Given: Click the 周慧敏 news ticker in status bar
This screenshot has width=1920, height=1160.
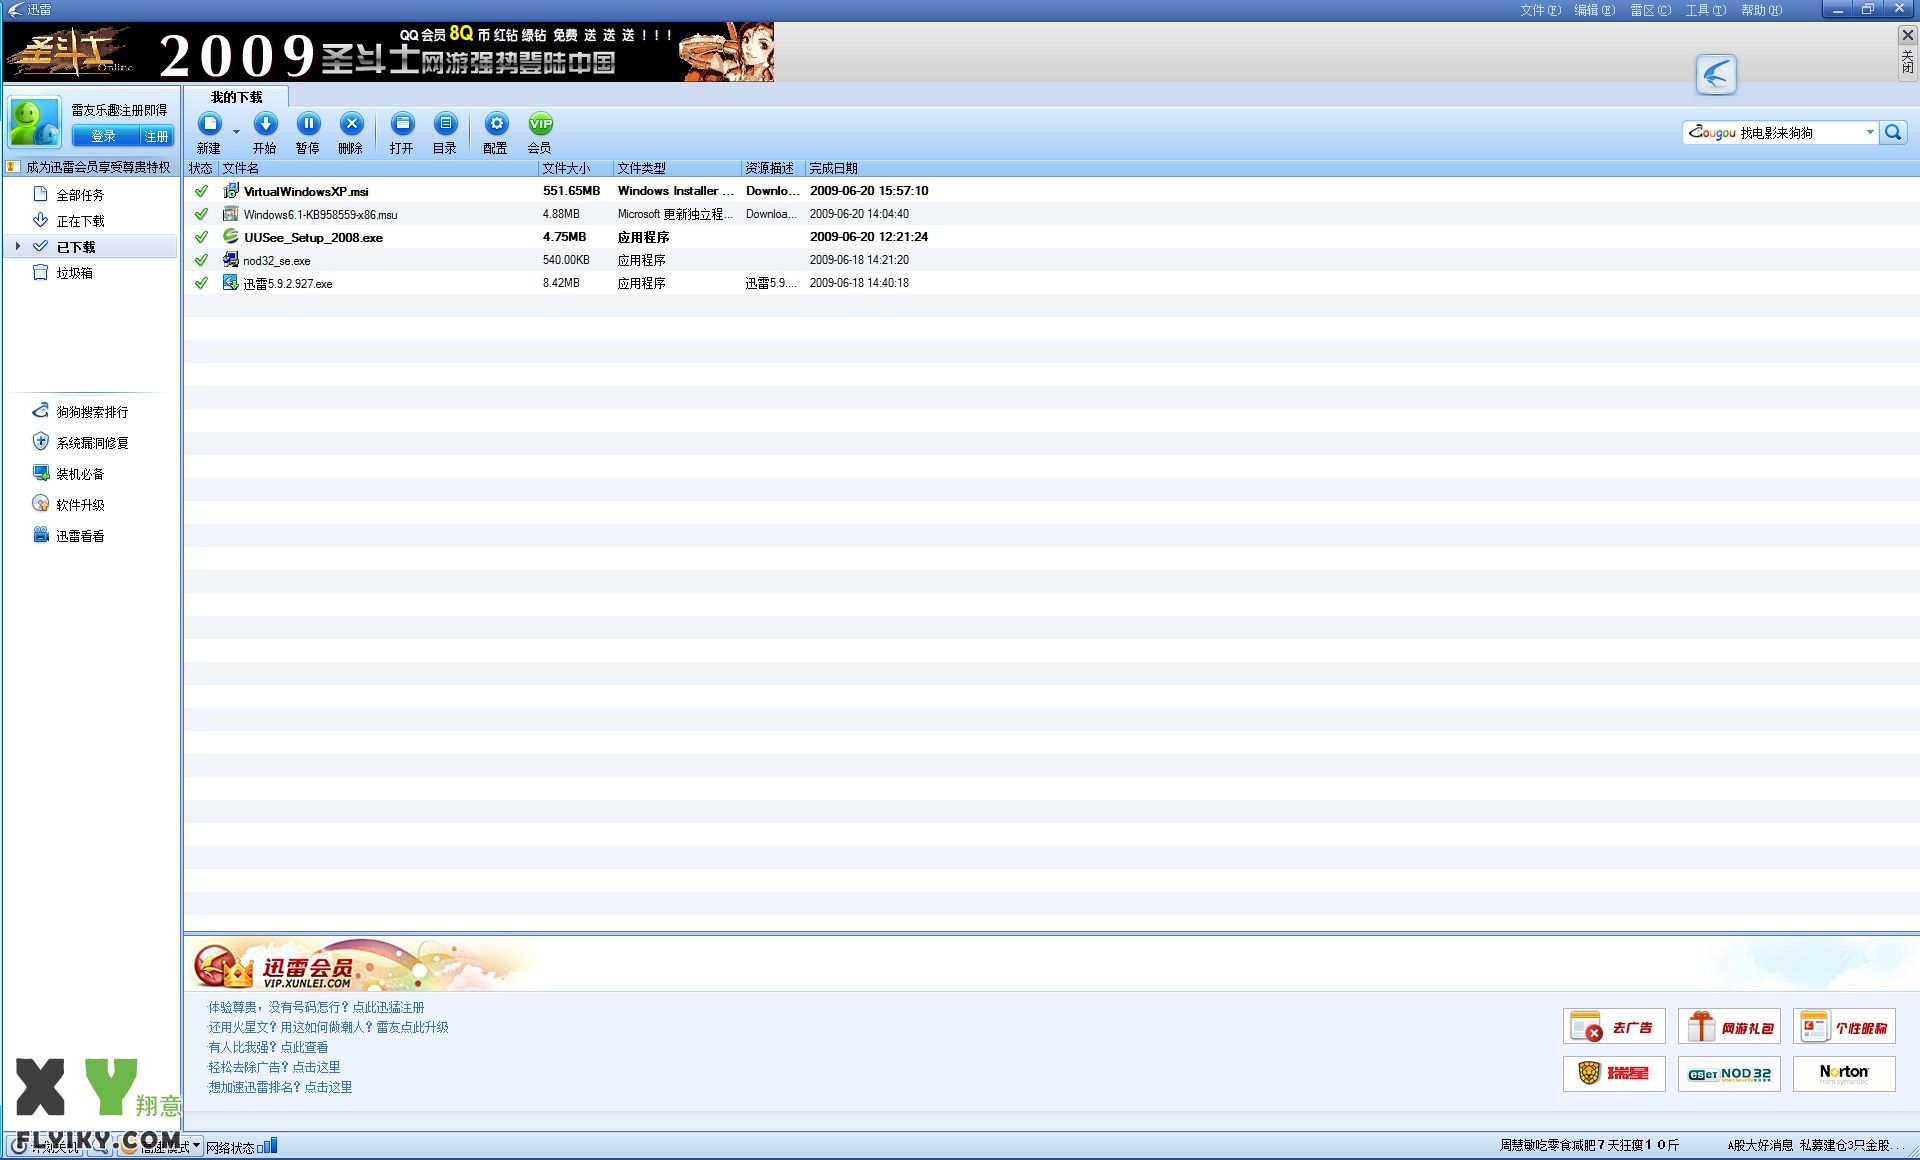Looking at the screenshot, I should pos(1589,1146).
